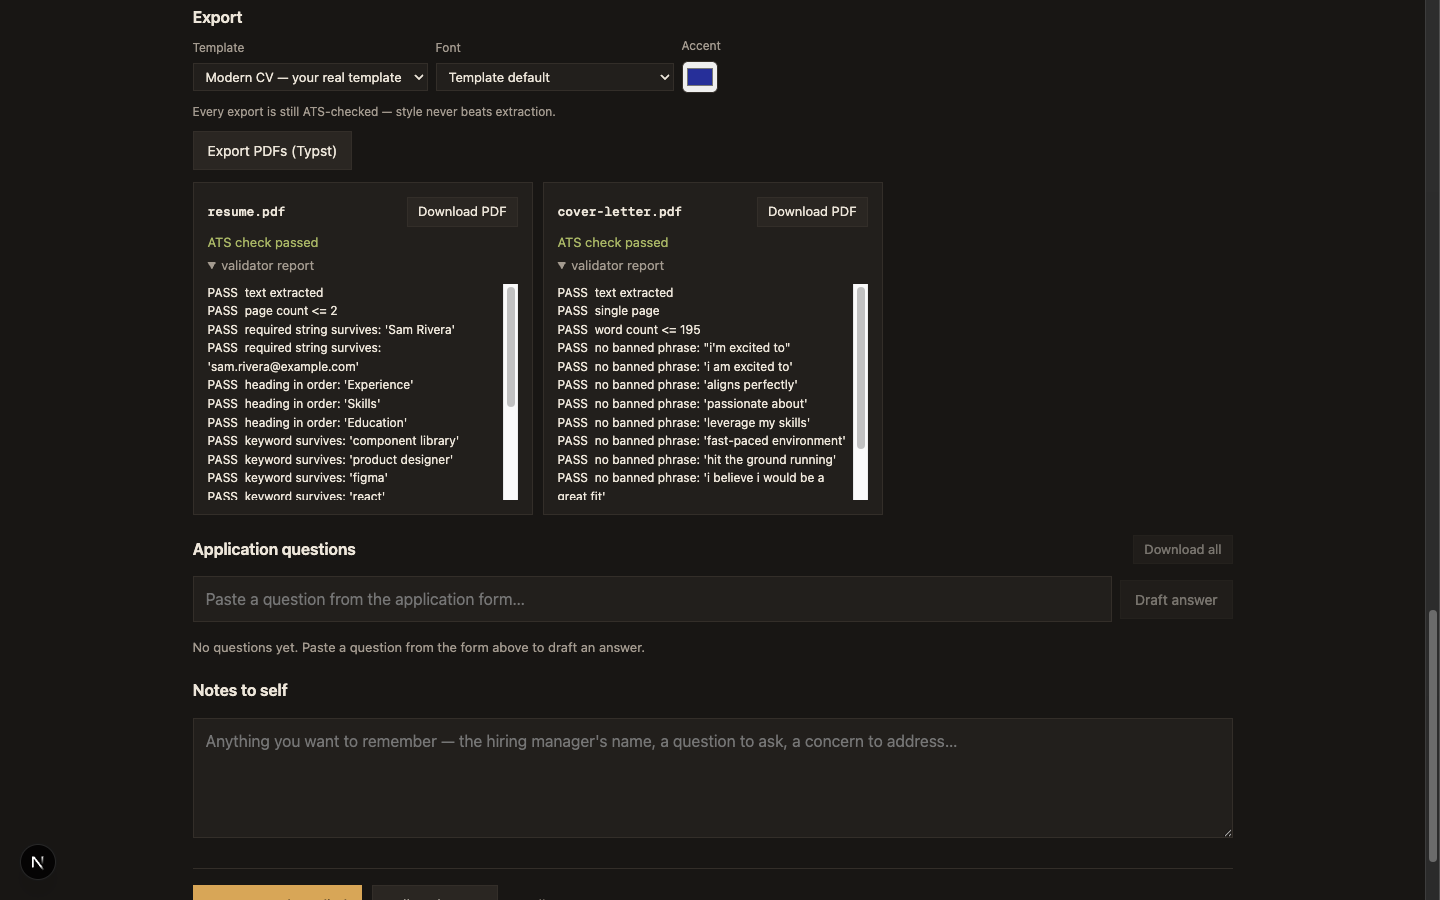Screen dimensions: 1440x900
Task: Click 'keyword survives: component library' line
Action: pos(333,441)
